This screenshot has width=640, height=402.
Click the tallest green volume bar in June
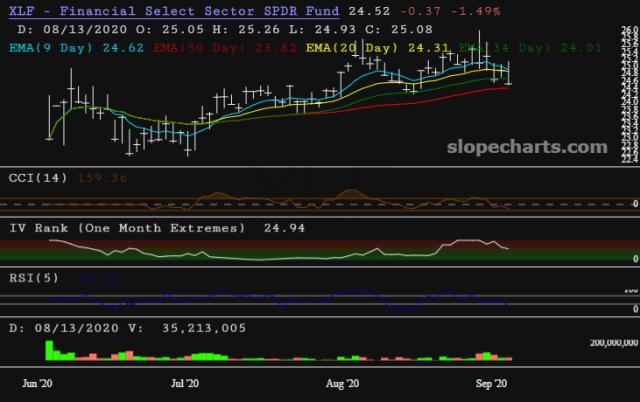49,351
